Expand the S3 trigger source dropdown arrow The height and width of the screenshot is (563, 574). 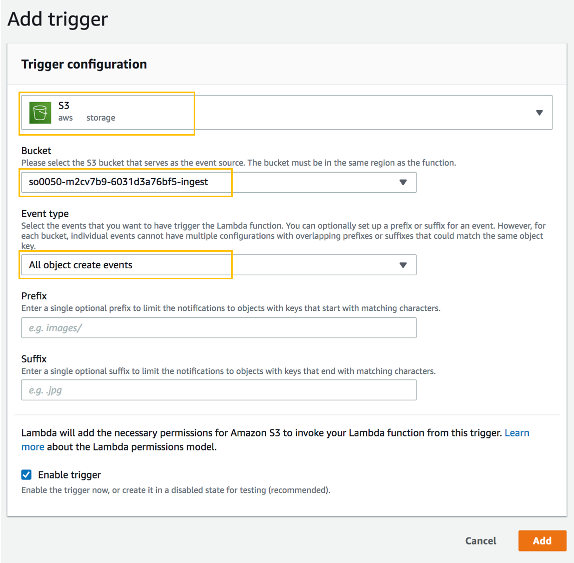click(x=539, y=113)
